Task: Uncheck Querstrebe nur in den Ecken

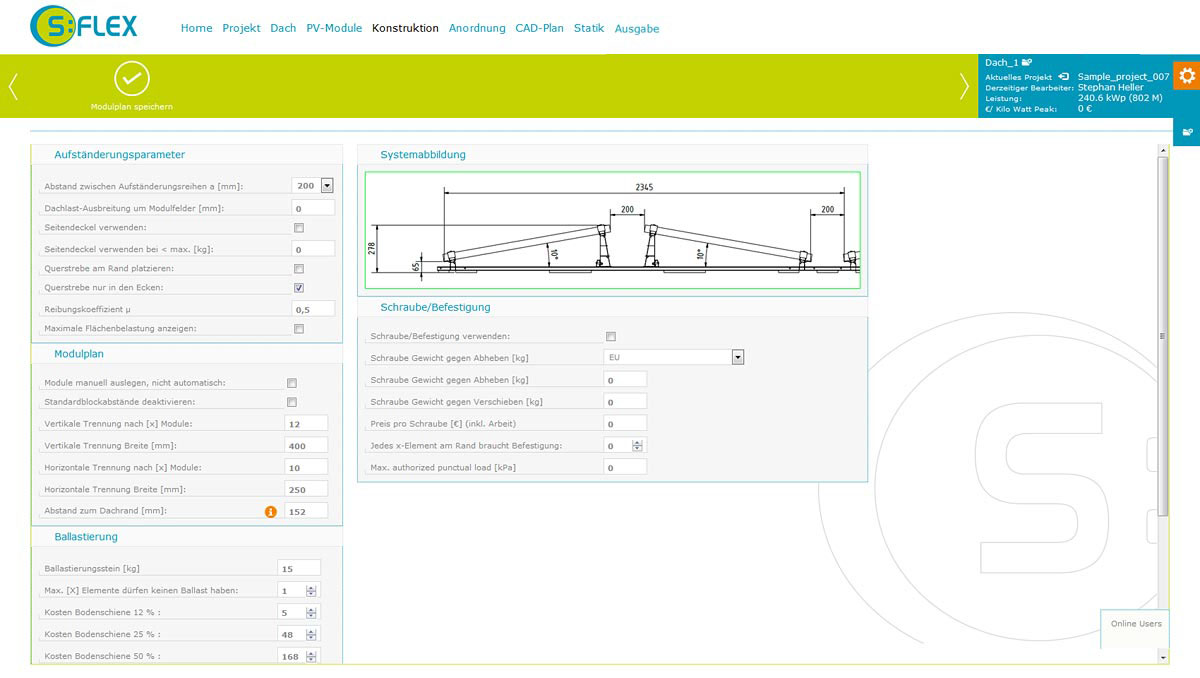Action: point(299,288)
